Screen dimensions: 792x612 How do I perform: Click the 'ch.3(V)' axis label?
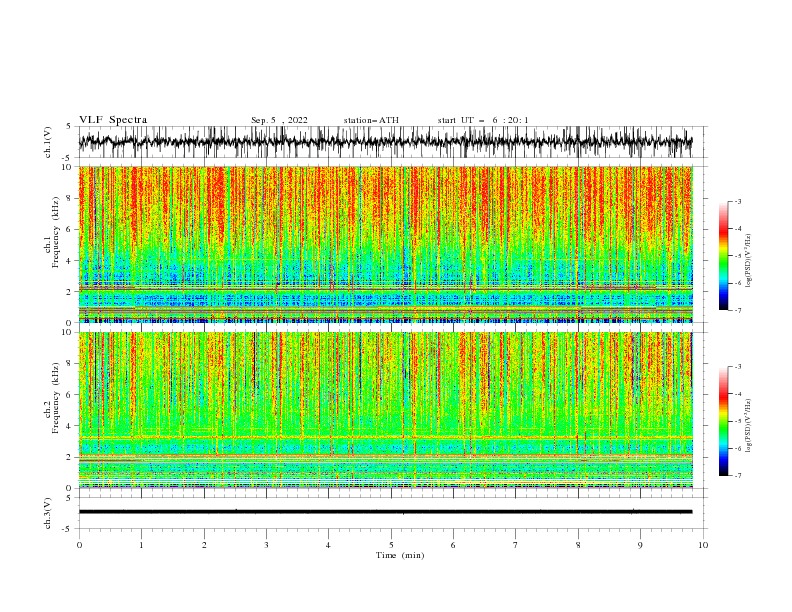(48, 513)
